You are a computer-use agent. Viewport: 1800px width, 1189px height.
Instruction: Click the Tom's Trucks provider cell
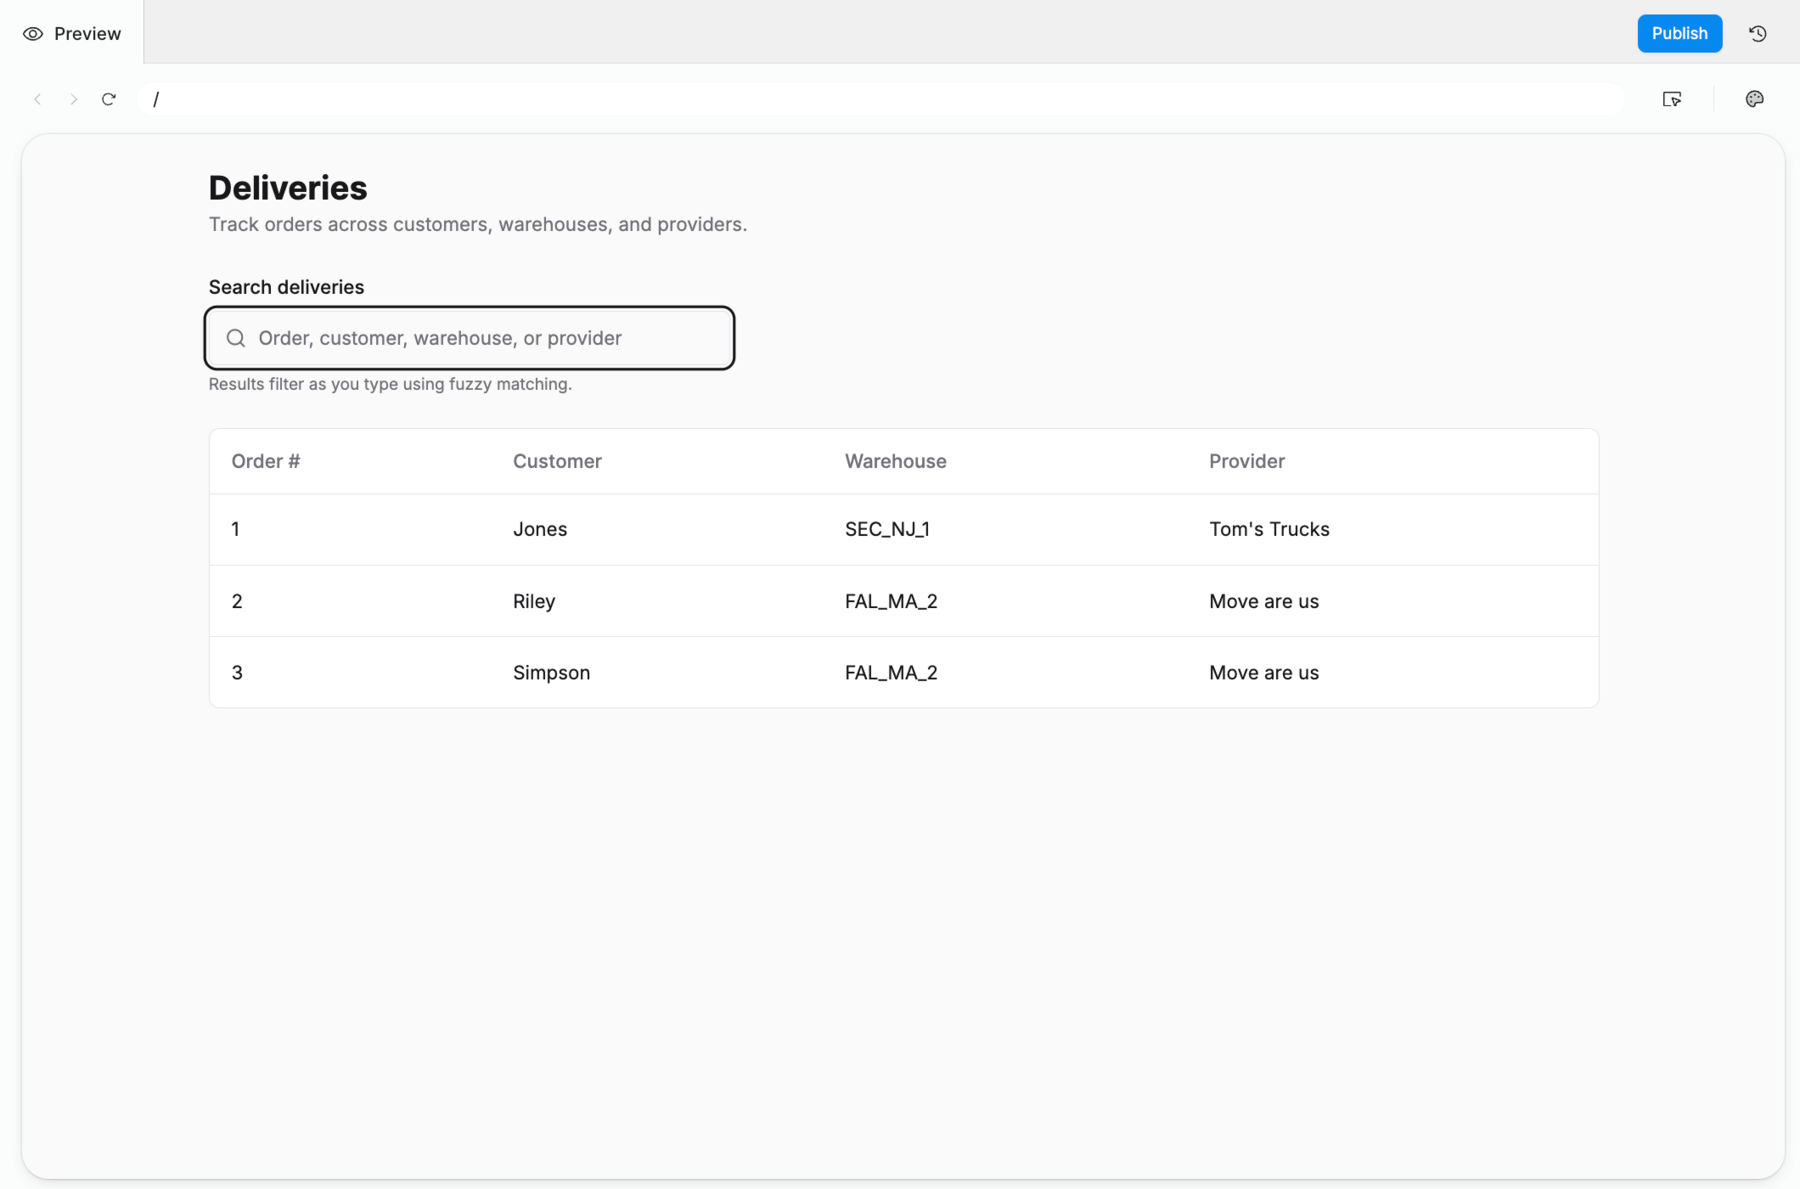click(x=1269, y=529)
